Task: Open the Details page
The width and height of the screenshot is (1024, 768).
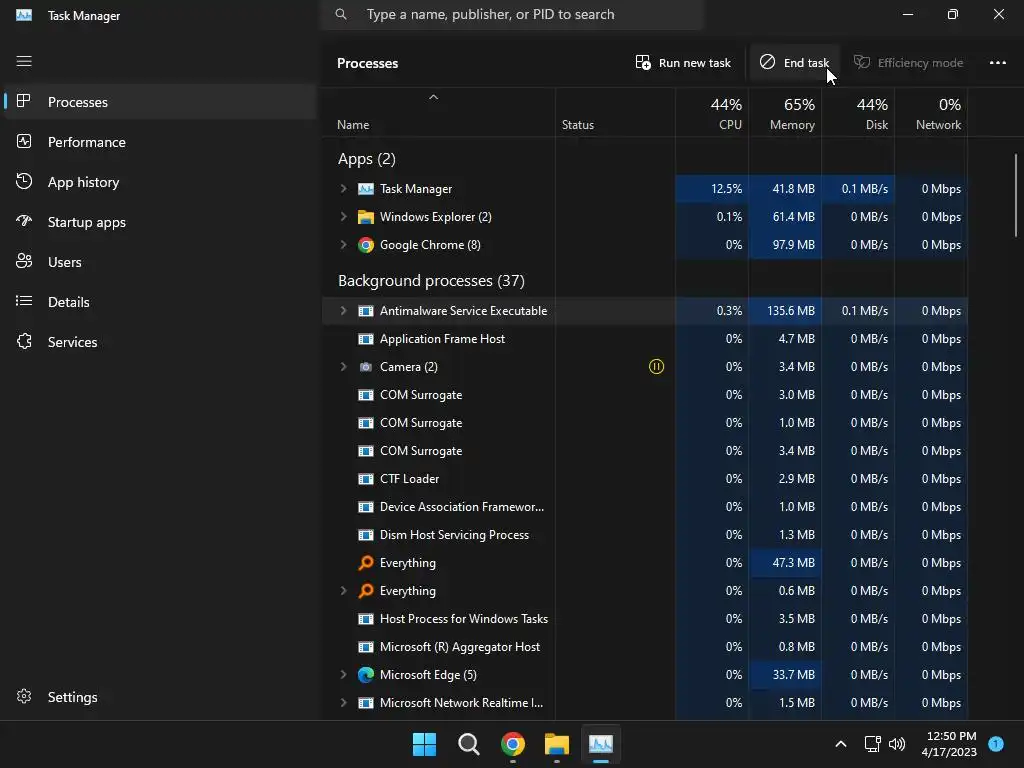Action: (x=159, y=302)
